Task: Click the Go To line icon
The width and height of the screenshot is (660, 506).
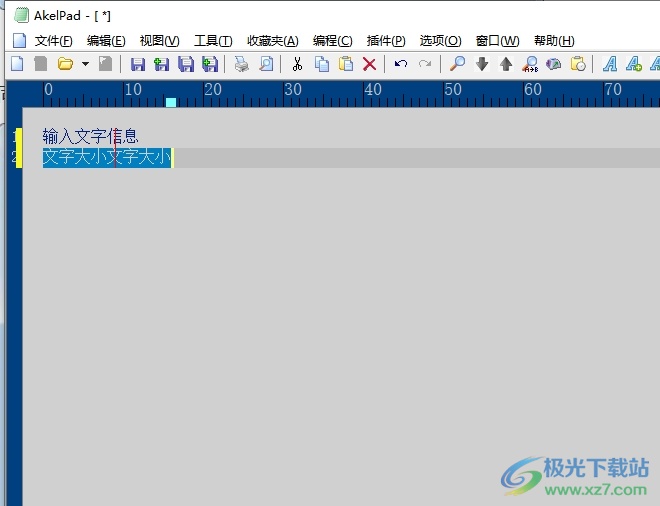Action: [554, 64]
